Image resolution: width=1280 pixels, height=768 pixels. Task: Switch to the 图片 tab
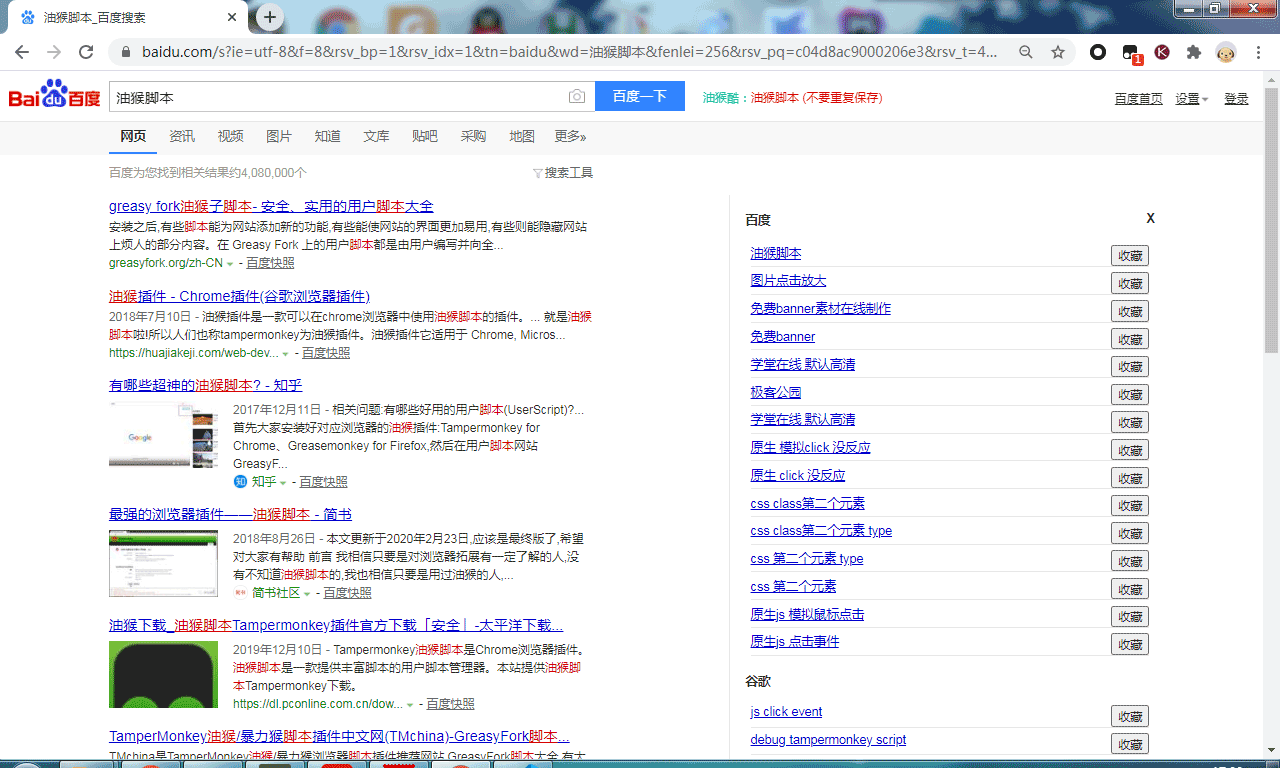click(x=279, y=136)
